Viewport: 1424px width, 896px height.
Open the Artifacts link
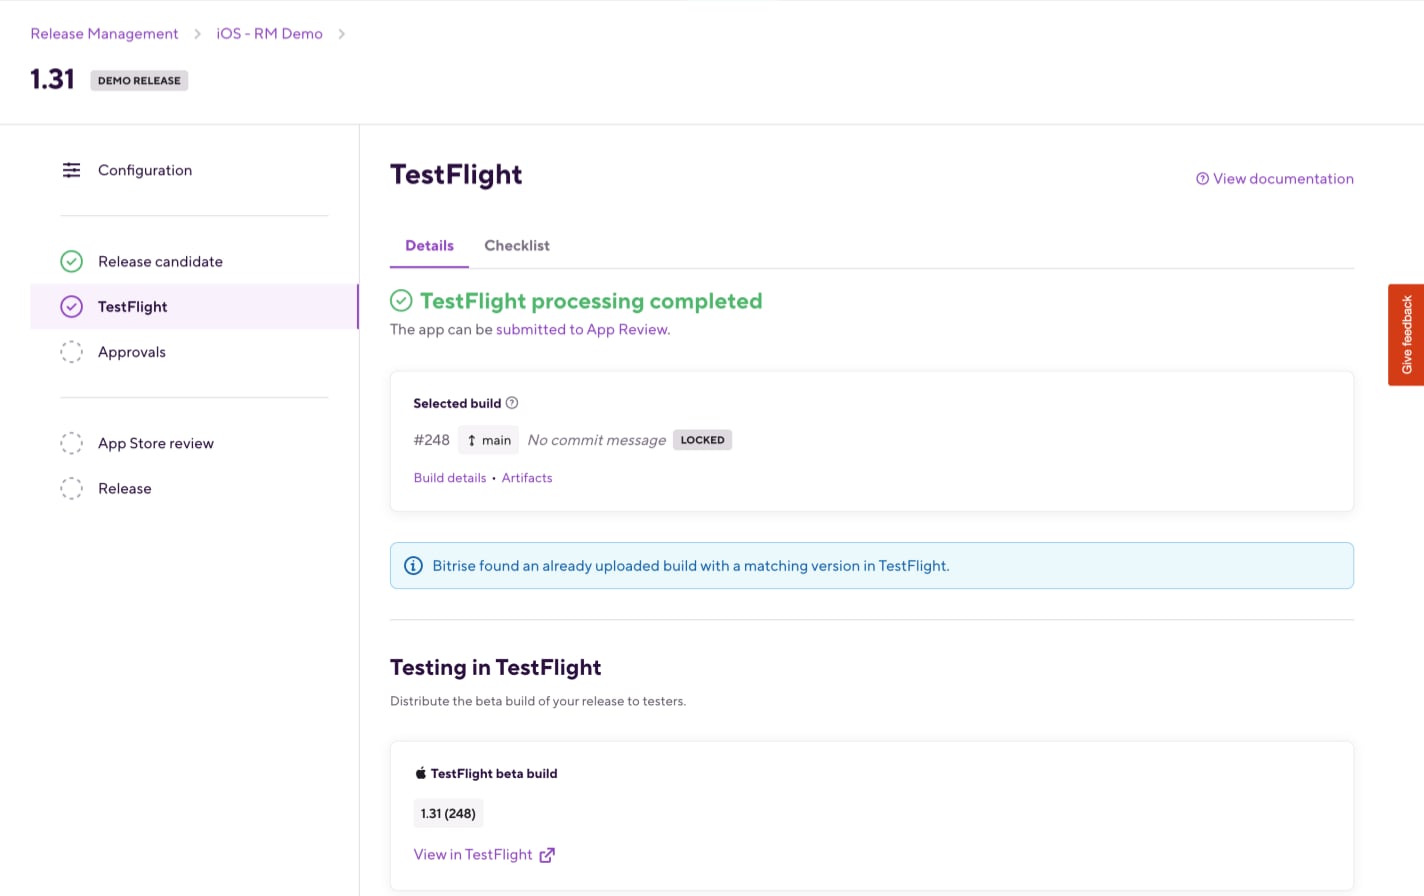click(x=527, y=478)
